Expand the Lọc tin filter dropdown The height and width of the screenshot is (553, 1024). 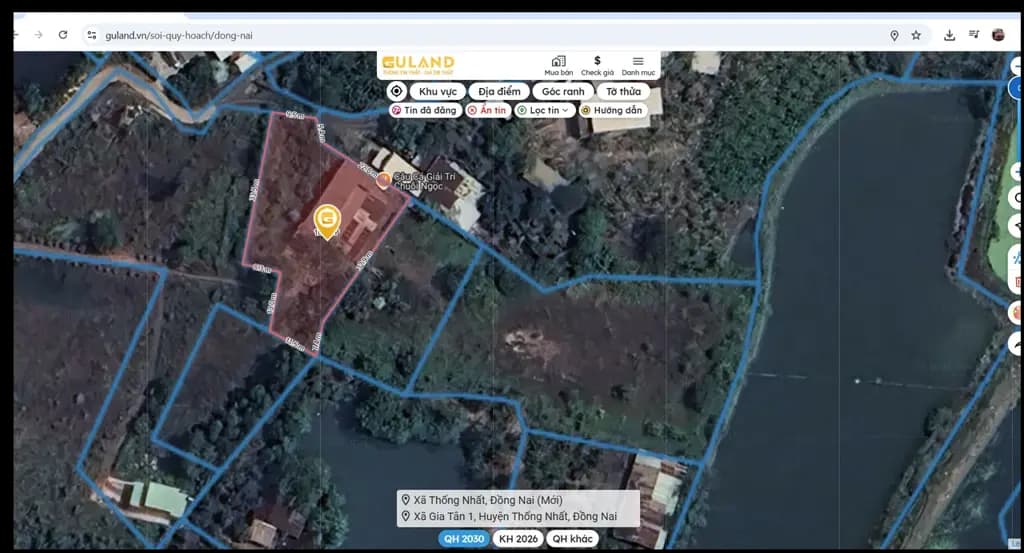tap(545, 110)
